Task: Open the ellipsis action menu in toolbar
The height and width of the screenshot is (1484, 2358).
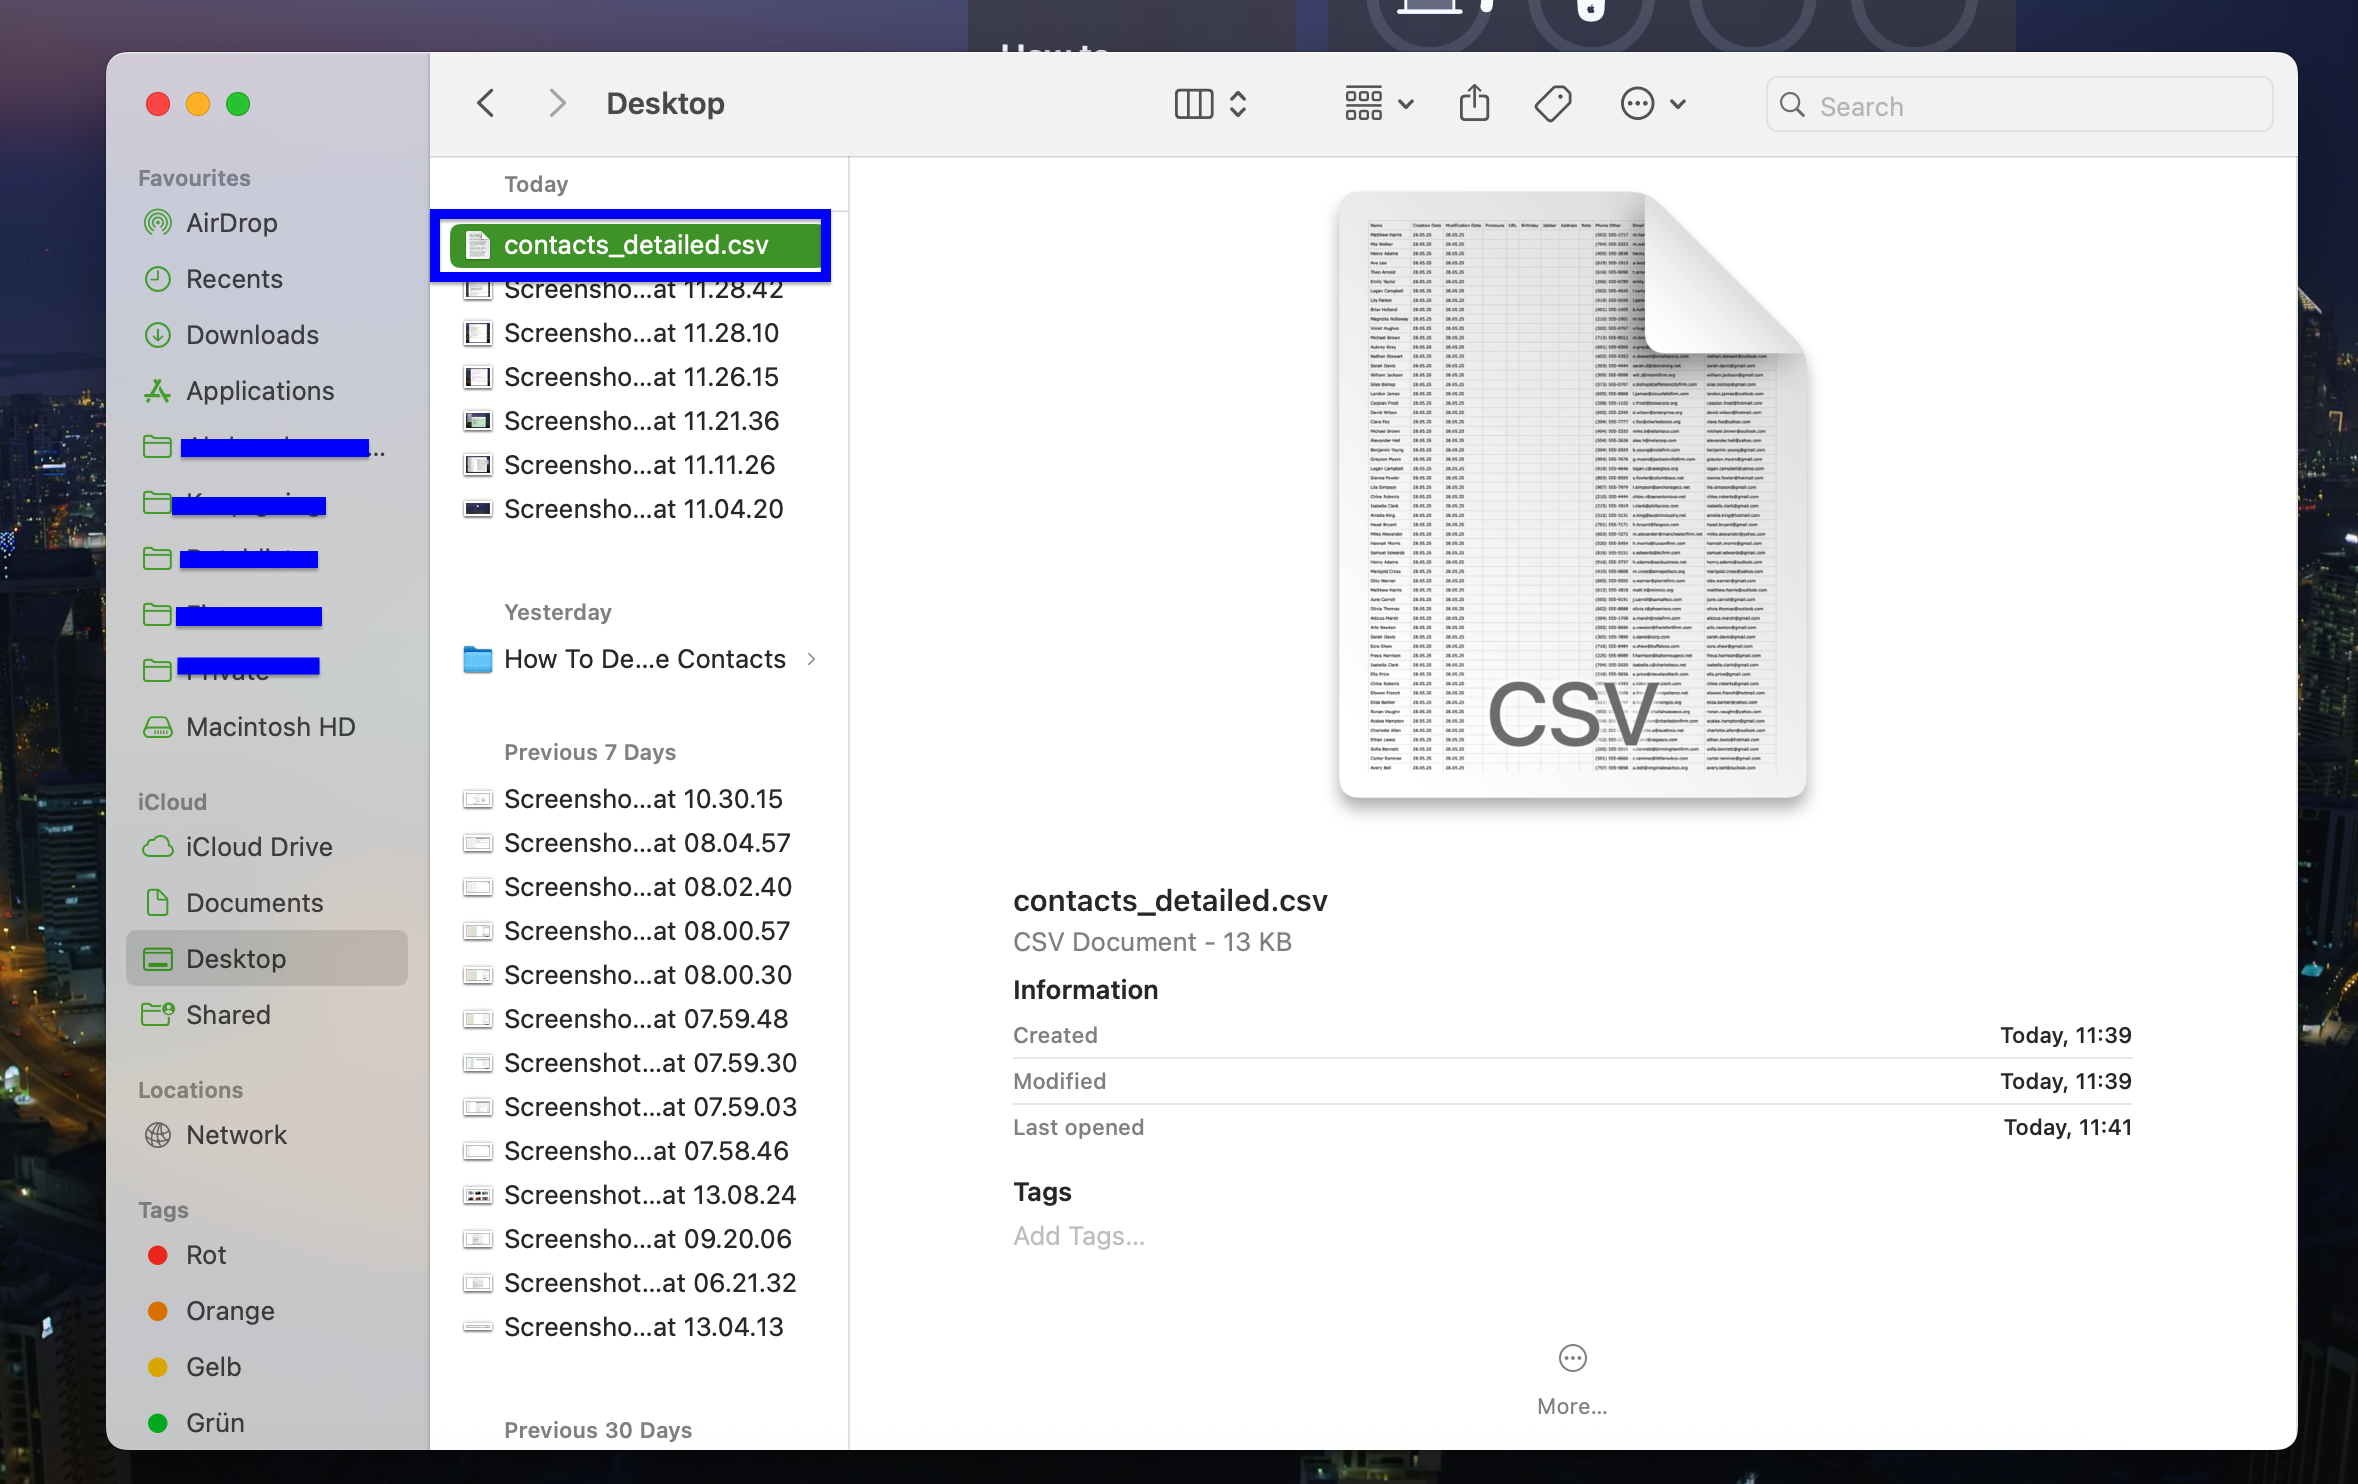Action: (x=1652, y=104)
